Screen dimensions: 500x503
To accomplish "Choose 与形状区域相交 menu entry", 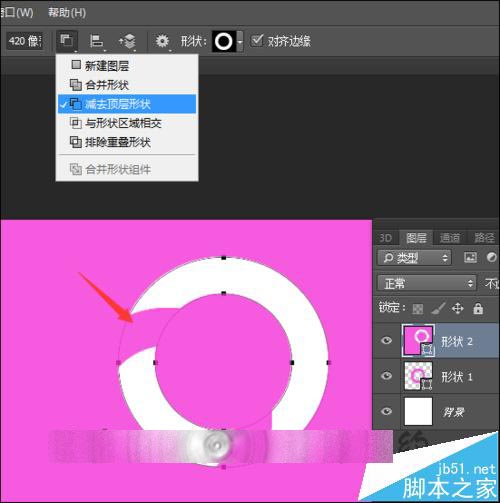I will [127, 123].
